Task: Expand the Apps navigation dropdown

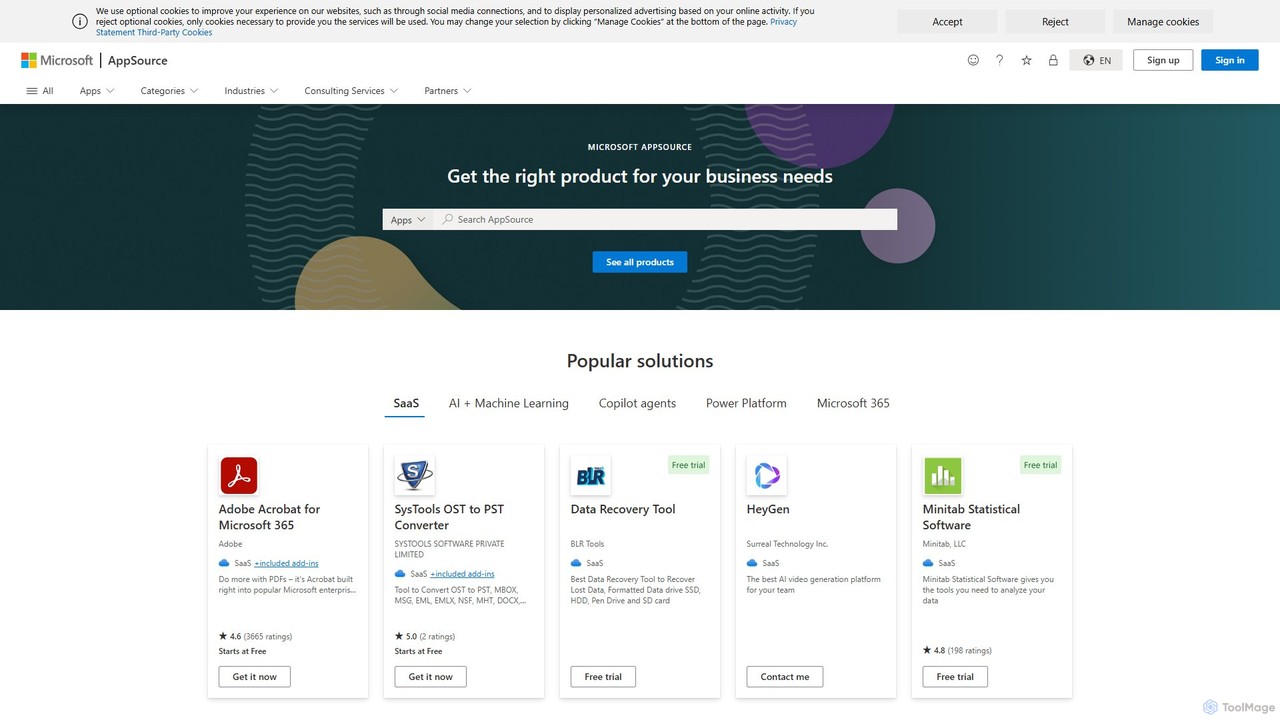Action: point(97,91)
